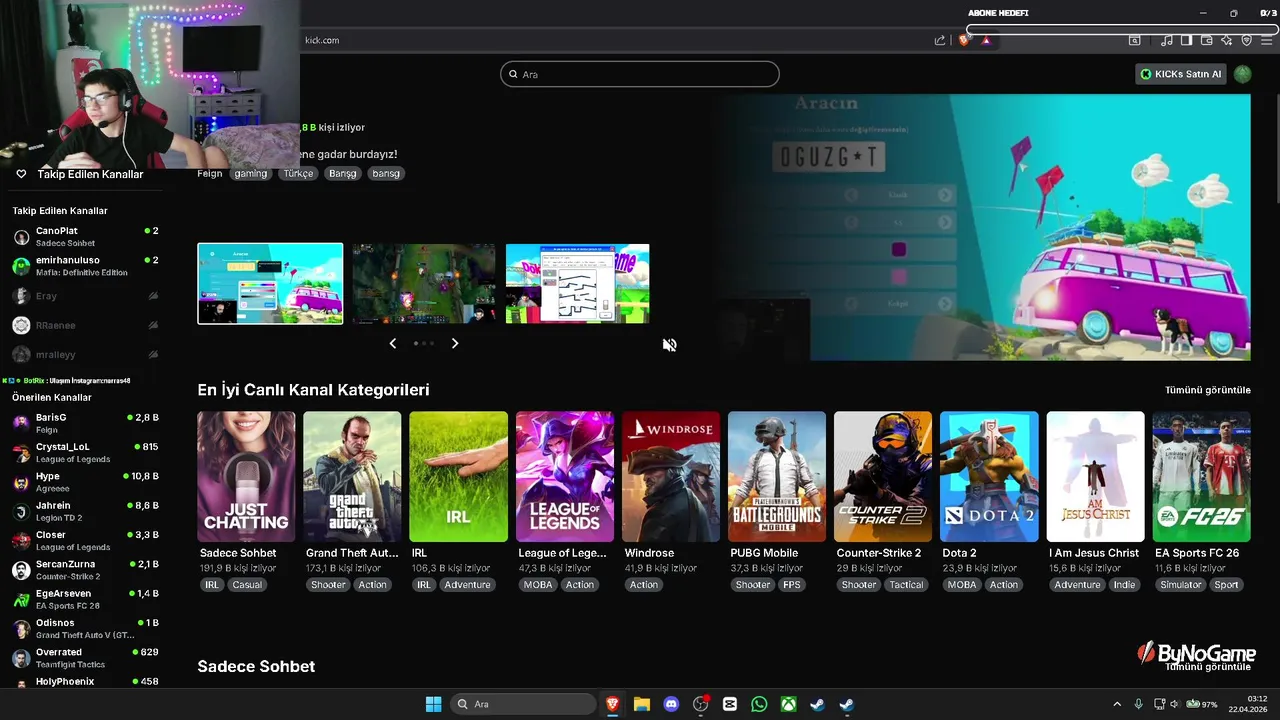Screen dimensions: 1280x720
Task: Open the browser media control music icon
Action: 1167,40
